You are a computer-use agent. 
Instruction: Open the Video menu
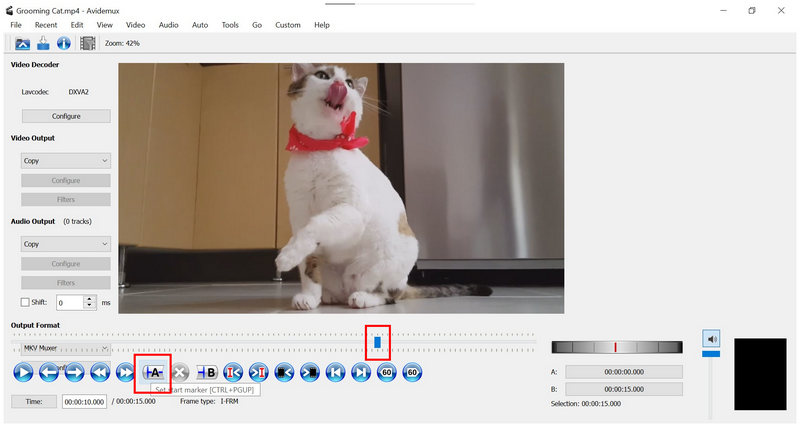point(135,24)
